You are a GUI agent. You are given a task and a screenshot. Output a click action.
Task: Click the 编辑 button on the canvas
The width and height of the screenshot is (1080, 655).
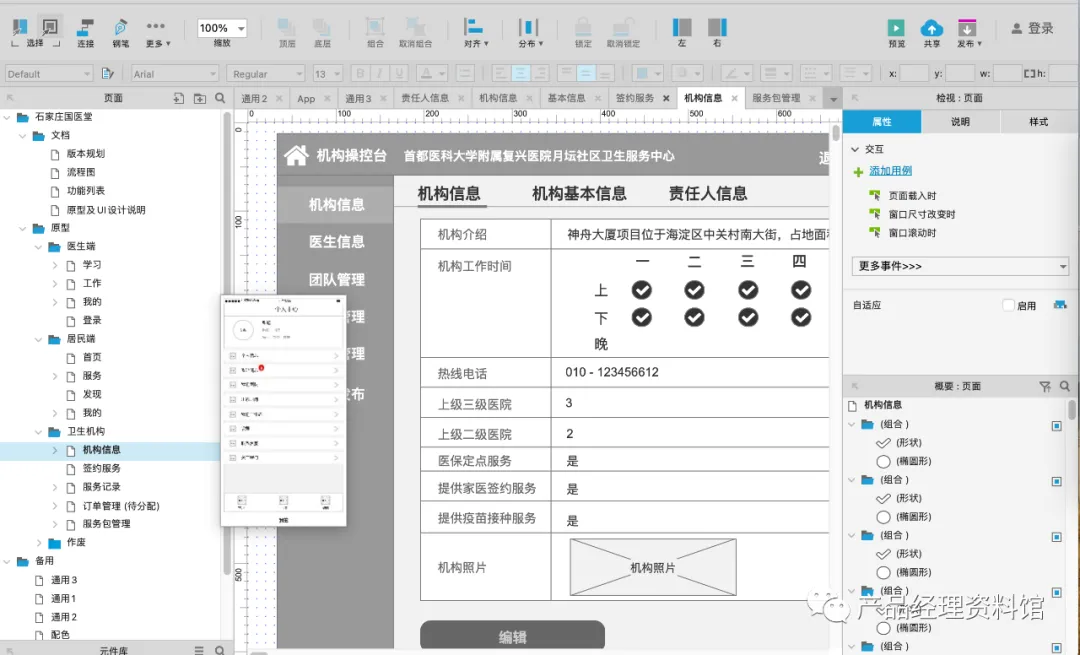tap(512, 635)
